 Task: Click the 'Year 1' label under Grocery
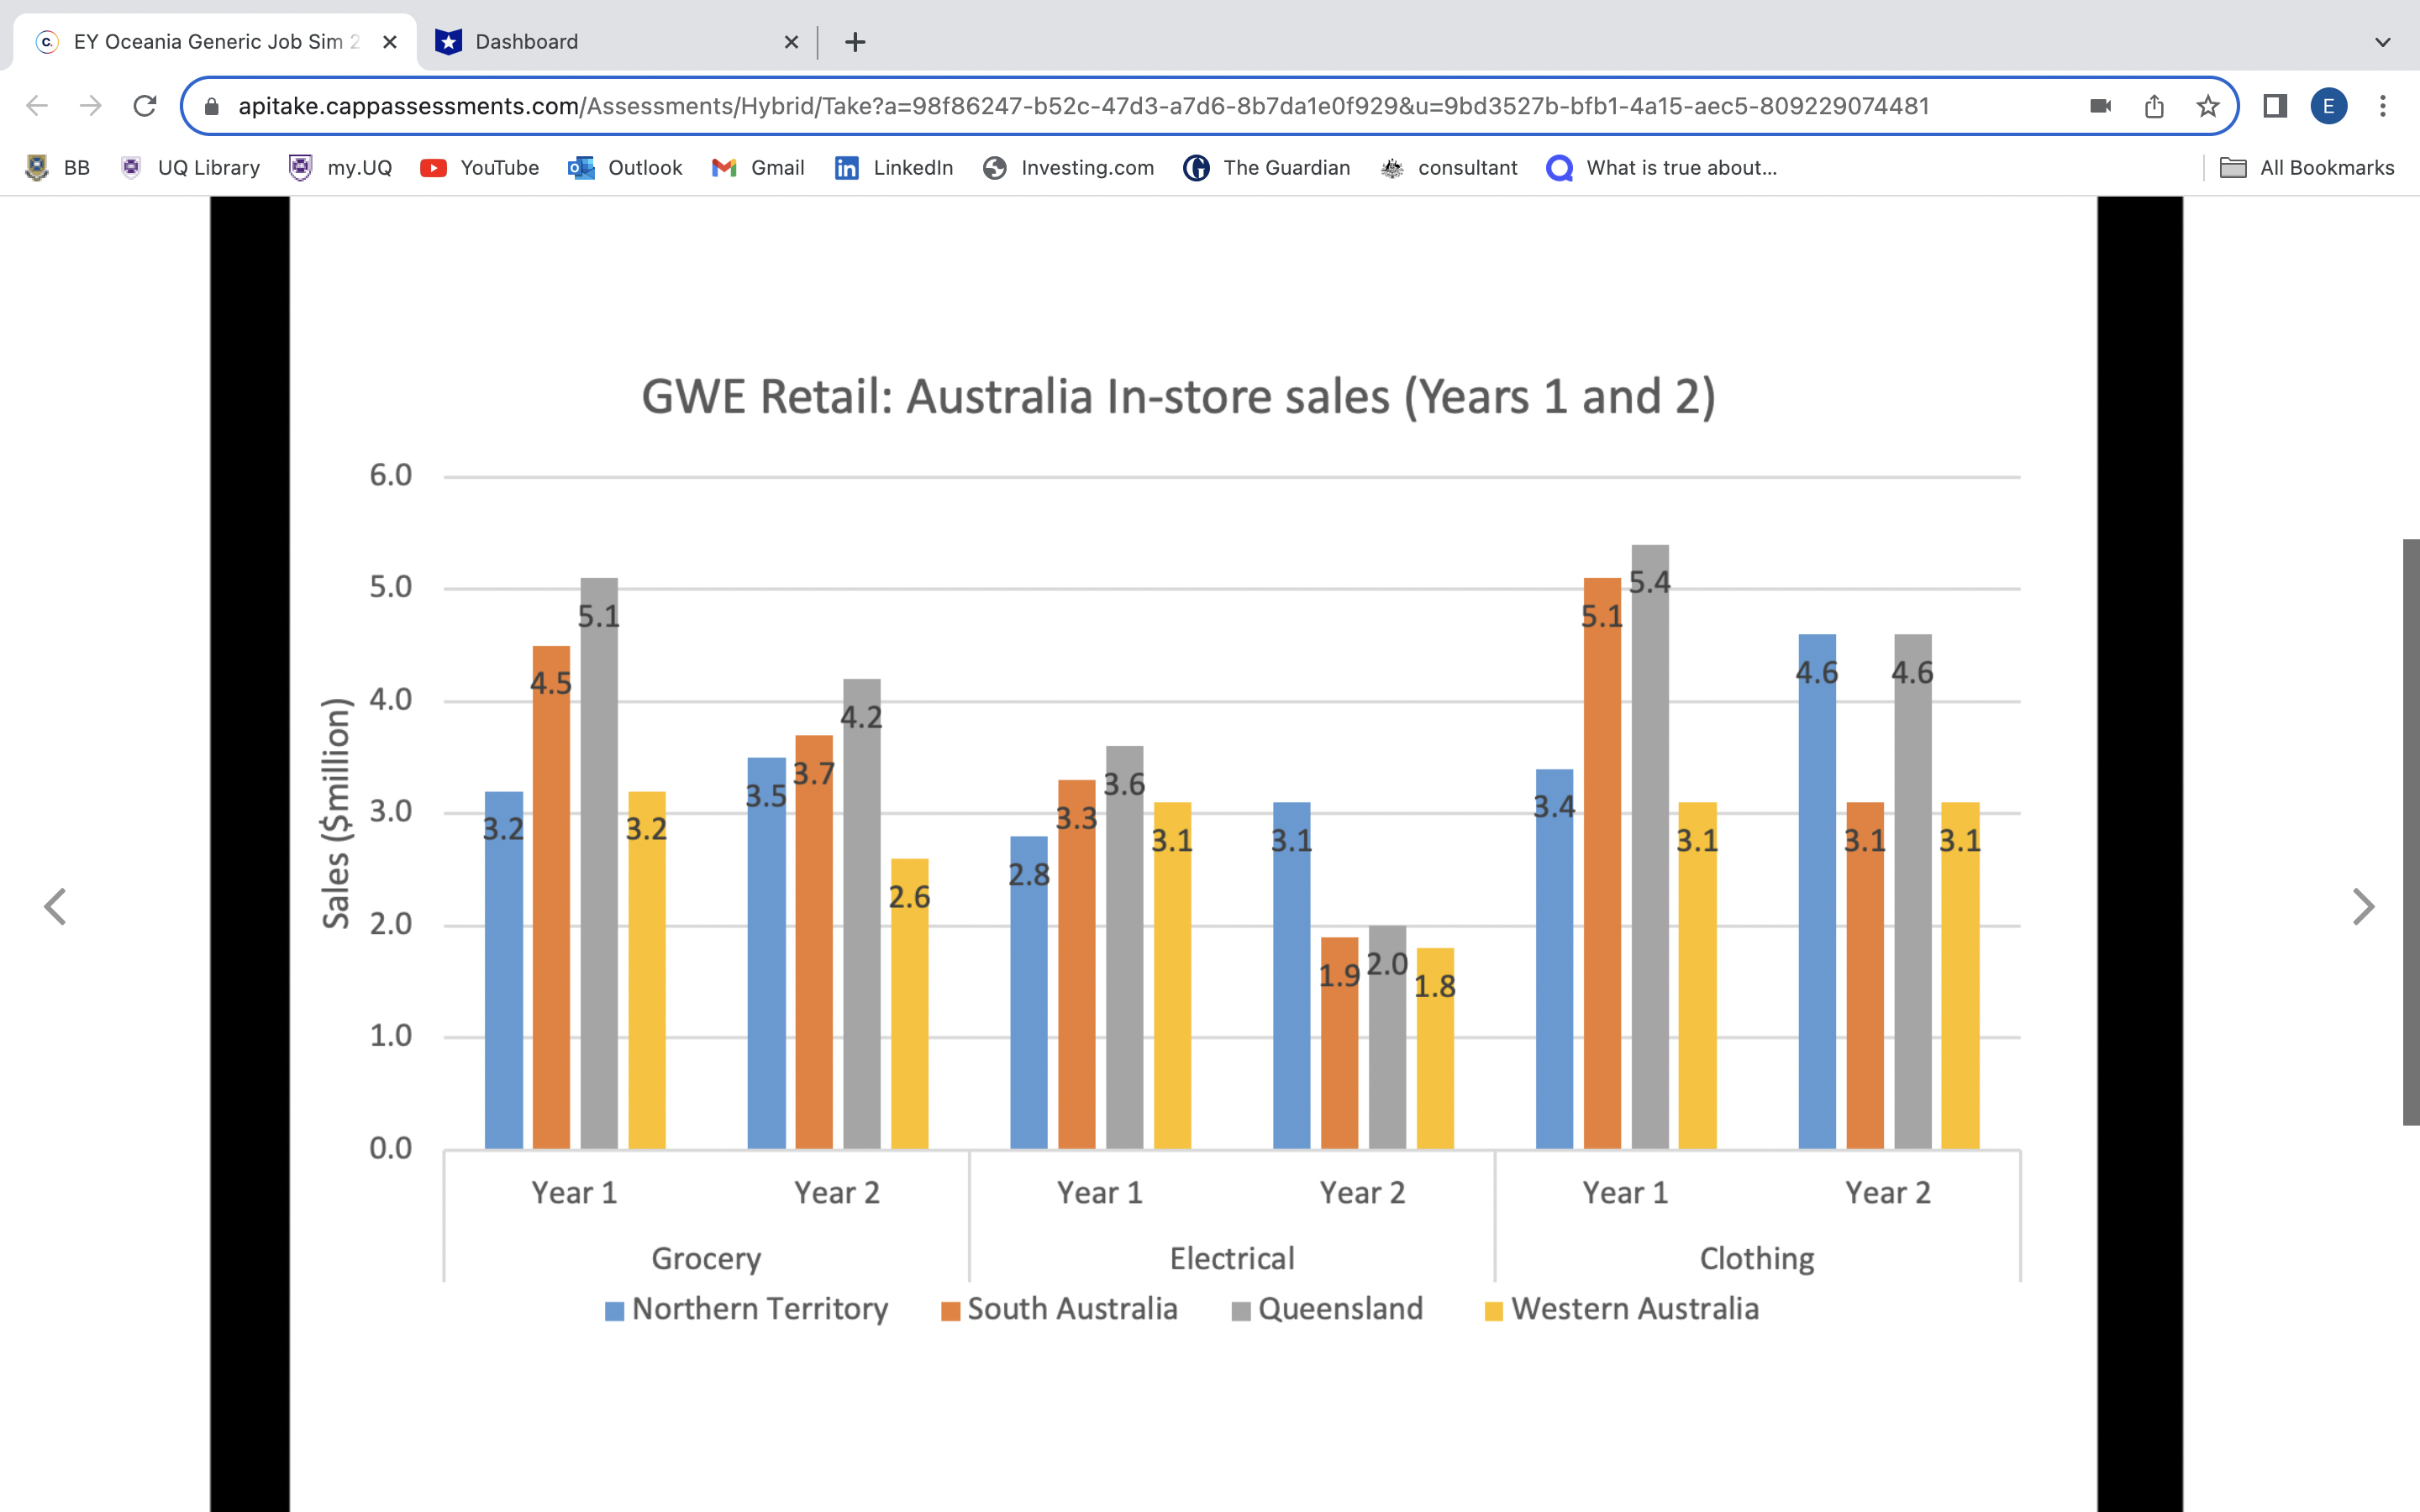pos(574,1192)
